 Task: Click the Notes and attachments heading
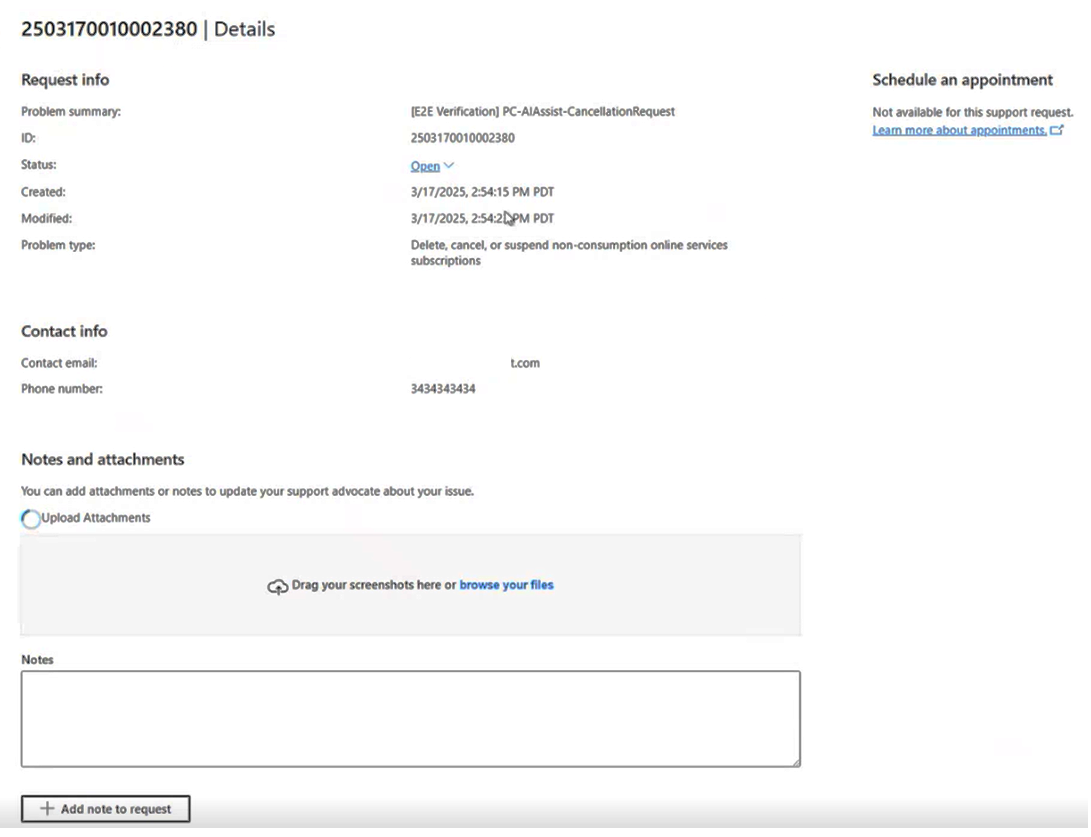click(102, 460)
